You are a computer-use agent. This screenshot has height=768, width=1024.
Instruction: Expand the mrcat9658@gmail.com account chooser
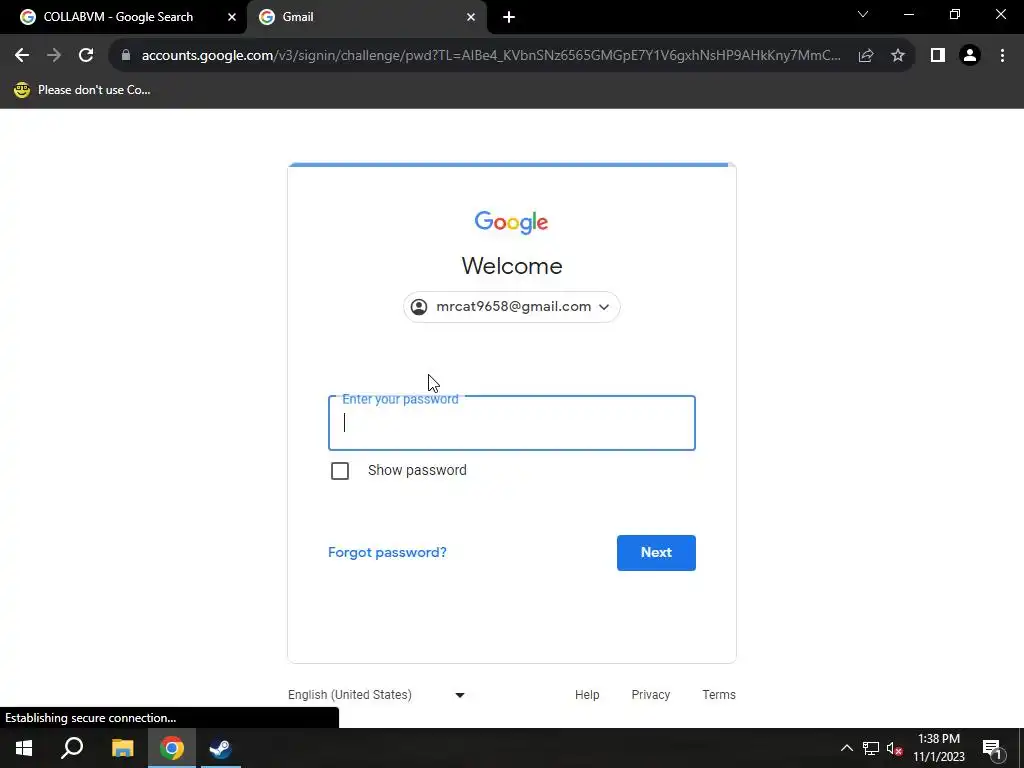pyautogui.click(x=511, y=307)
